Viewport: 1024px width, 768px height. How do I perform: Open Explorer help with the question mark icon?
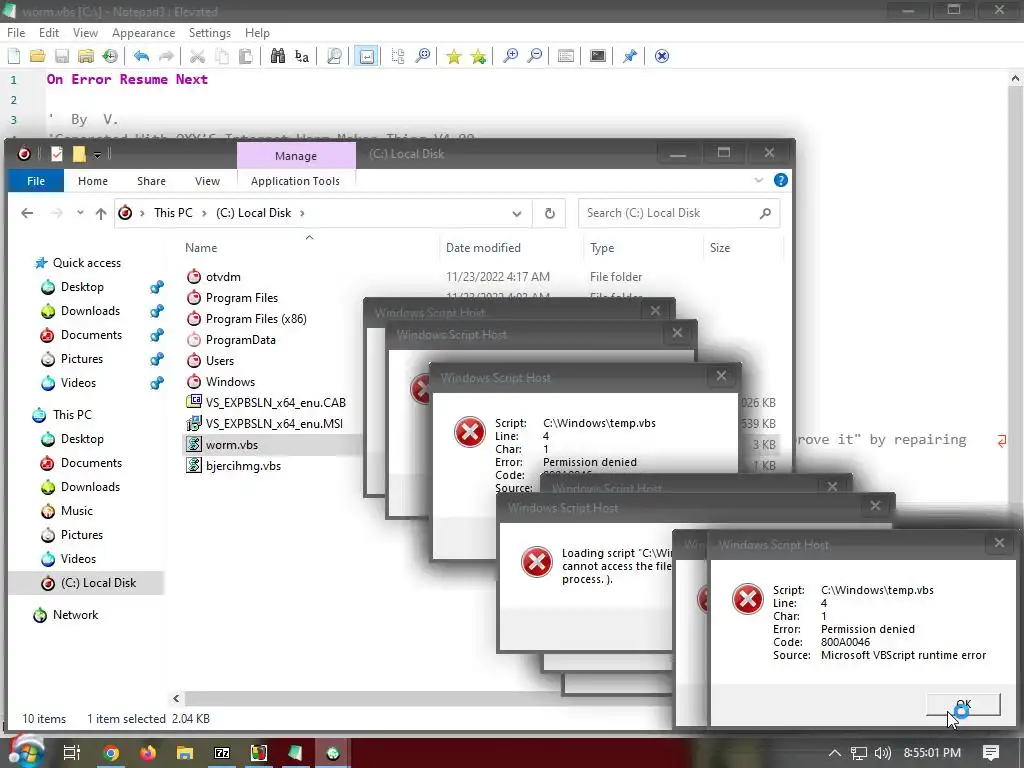point(780,180)
